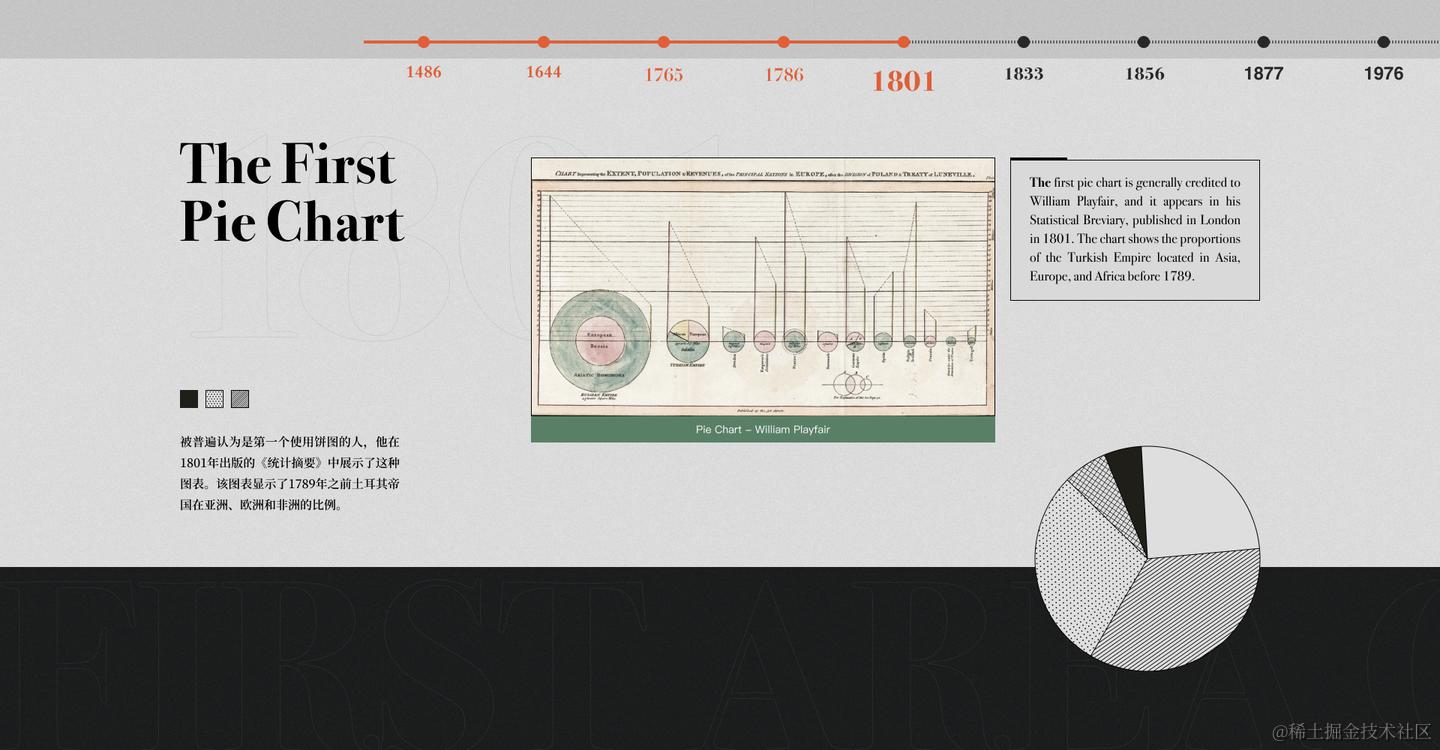Click the Chinese description paragraph
Image resolution: width=1440 pixels, height=750 pixels.
point(290,473)
